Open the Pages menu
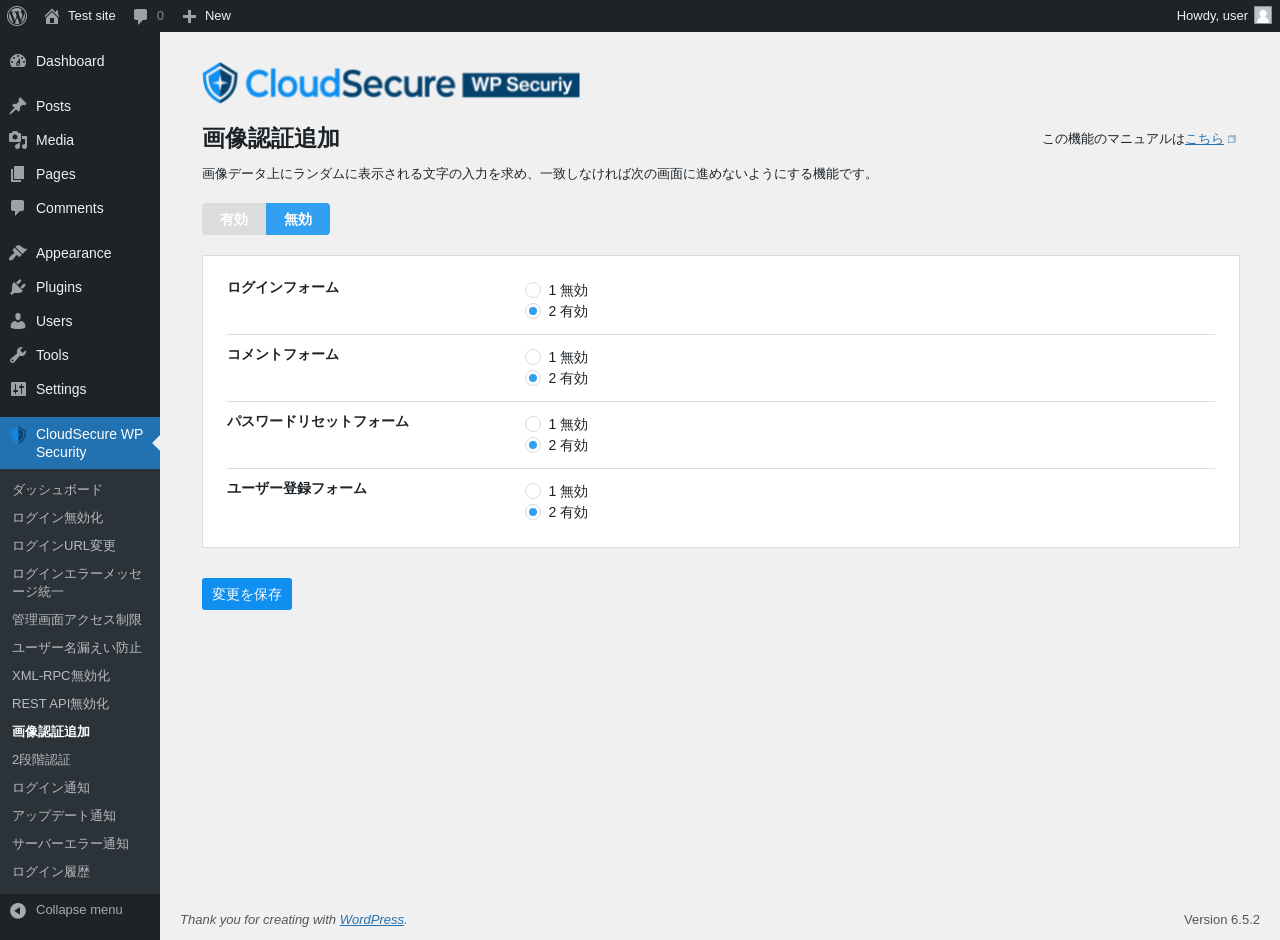1280x940 pixels. [x=80, y=174]
